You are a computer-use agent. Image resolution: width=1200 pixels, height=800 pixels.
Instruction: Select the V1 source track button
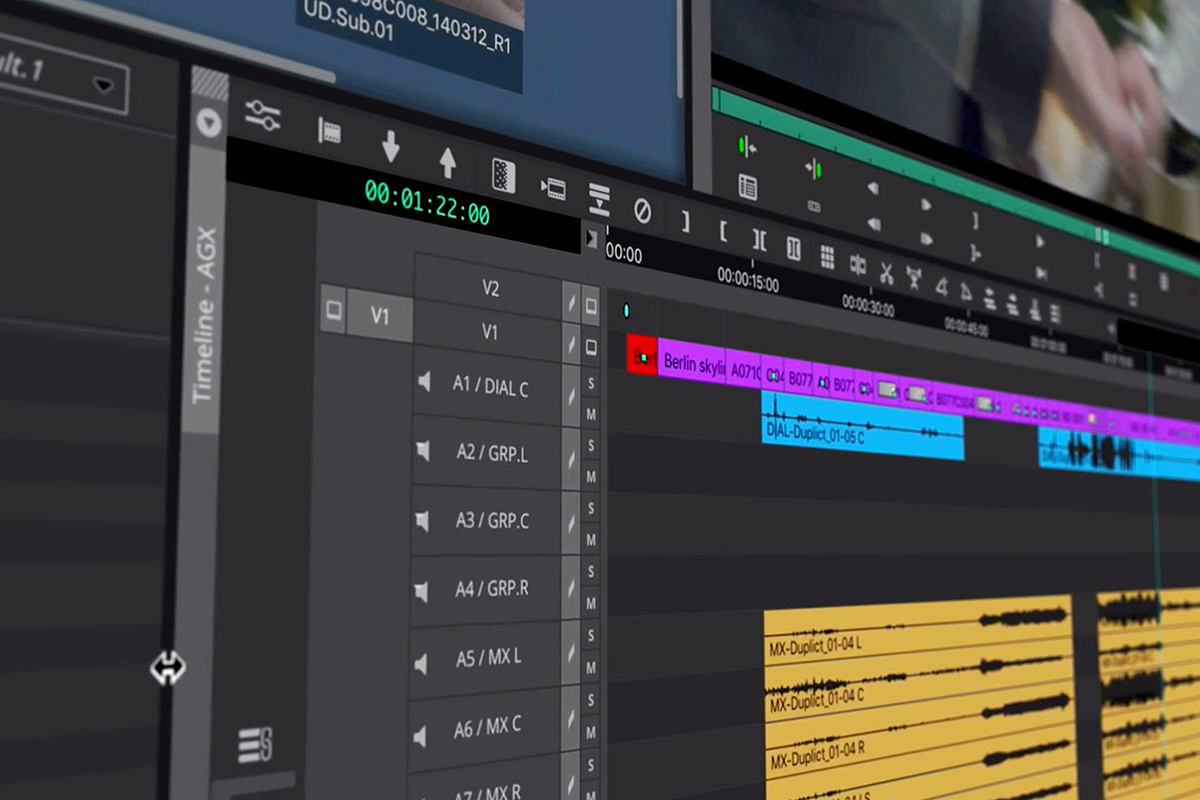pyautogui.click(x=380, y=316)
